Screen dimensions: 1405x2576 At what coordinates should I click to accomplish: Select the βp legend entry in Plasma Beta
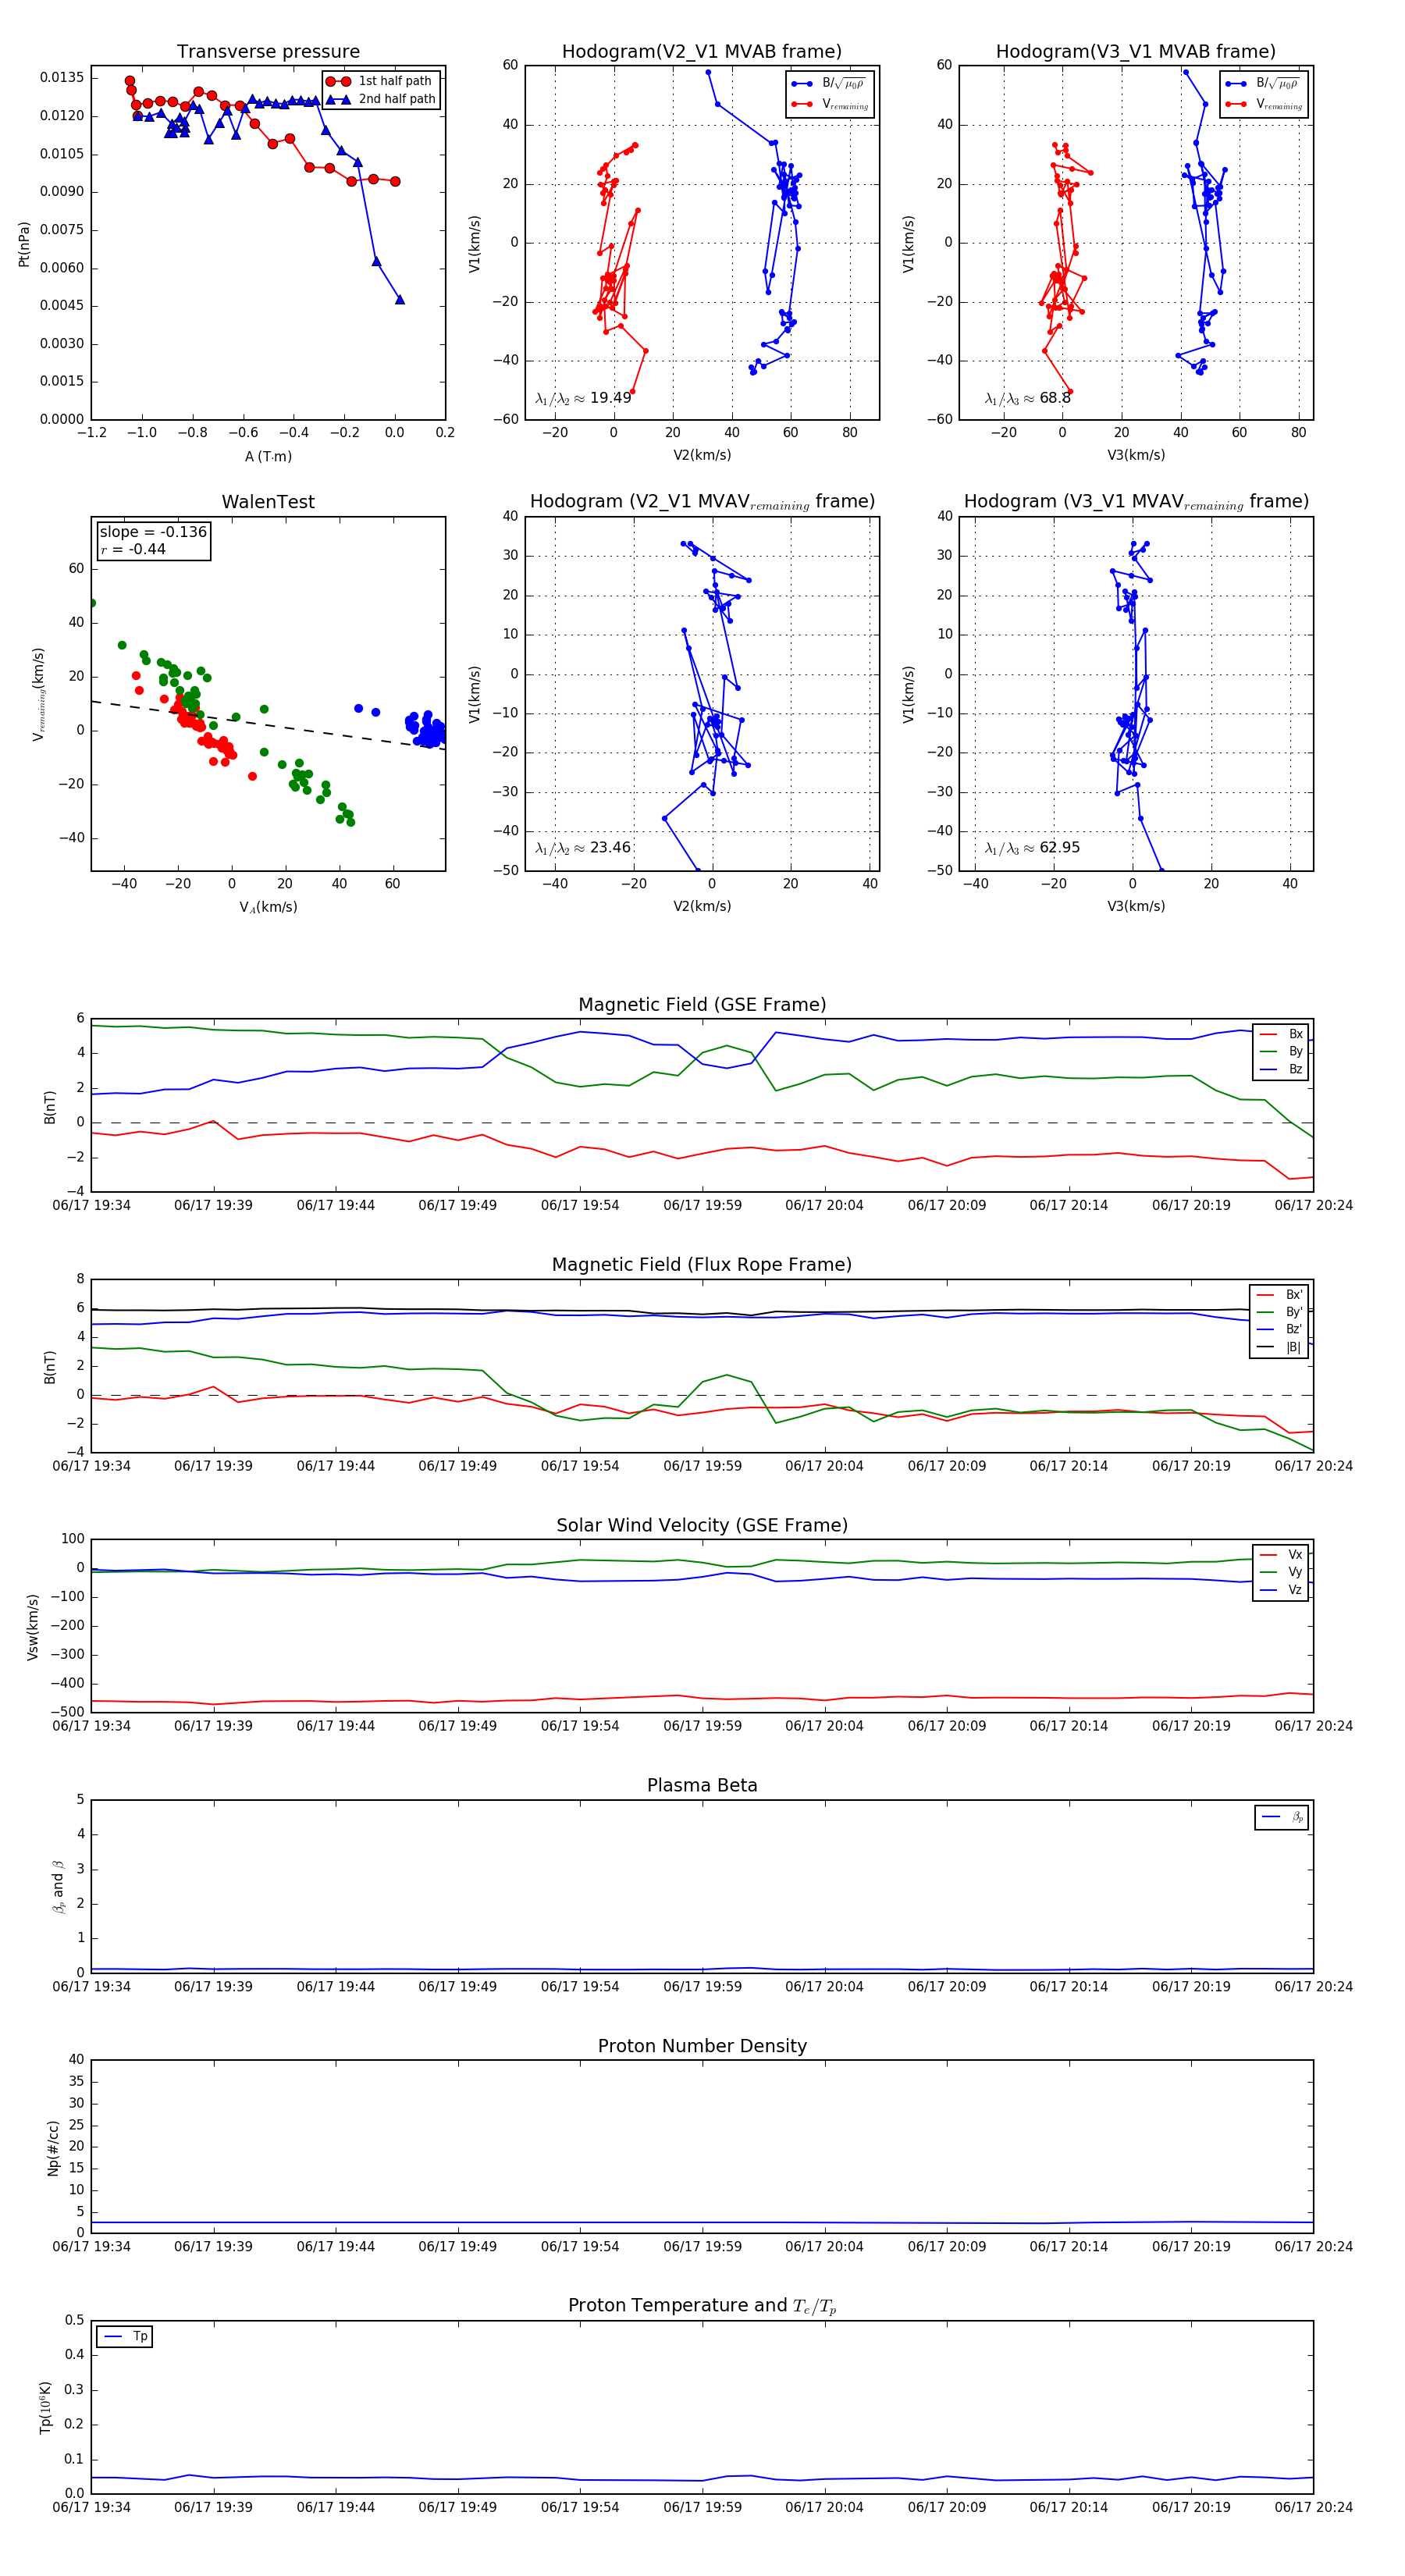pyautogui.click(x=1282, y=1817)
